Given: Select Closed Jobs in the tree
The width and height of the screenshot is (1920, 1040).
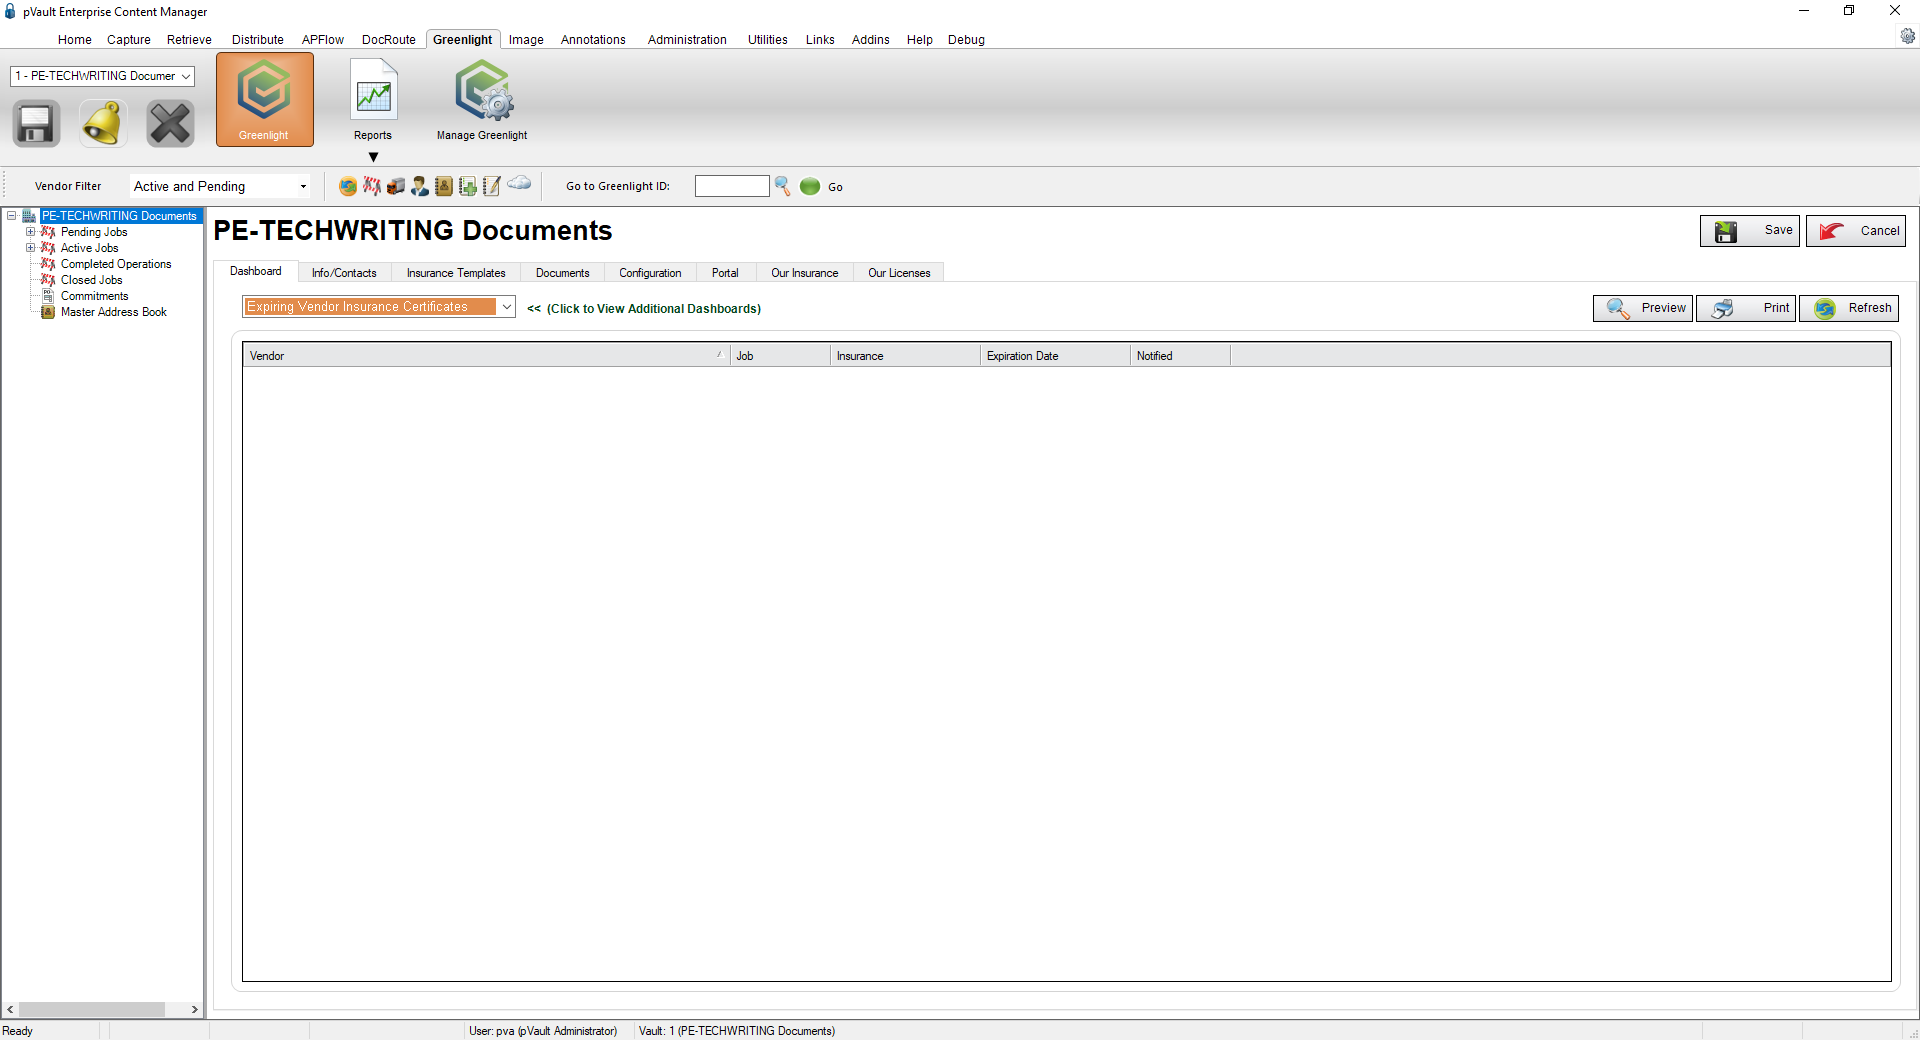Looking at the screenshot, I should (x=92, y=280).
